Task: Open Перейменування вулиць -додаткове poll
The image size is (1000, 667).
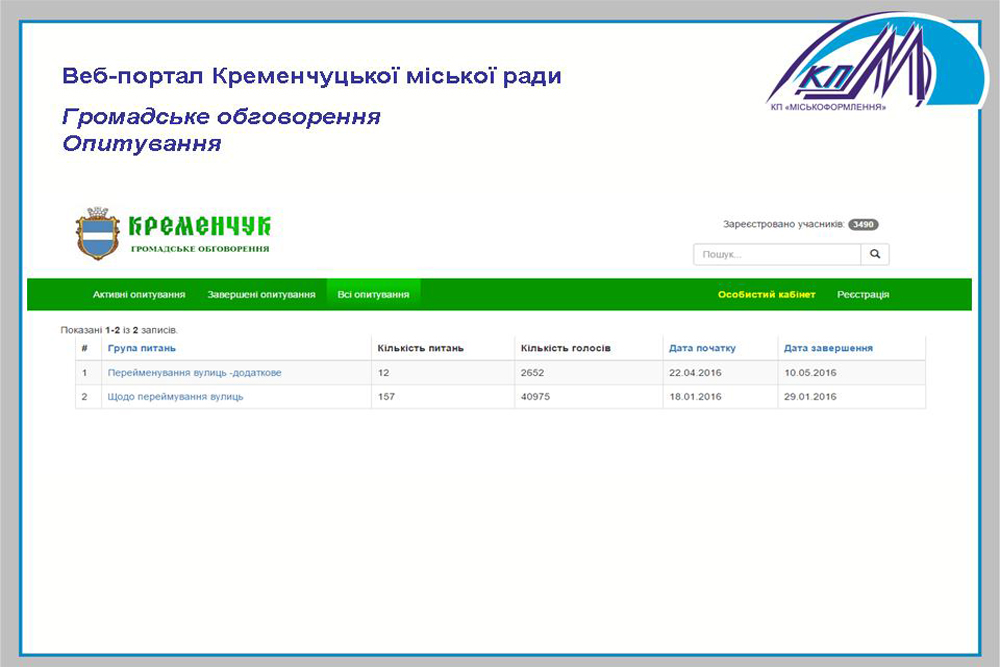Action: pyautogui.click(x=194, y=373)
